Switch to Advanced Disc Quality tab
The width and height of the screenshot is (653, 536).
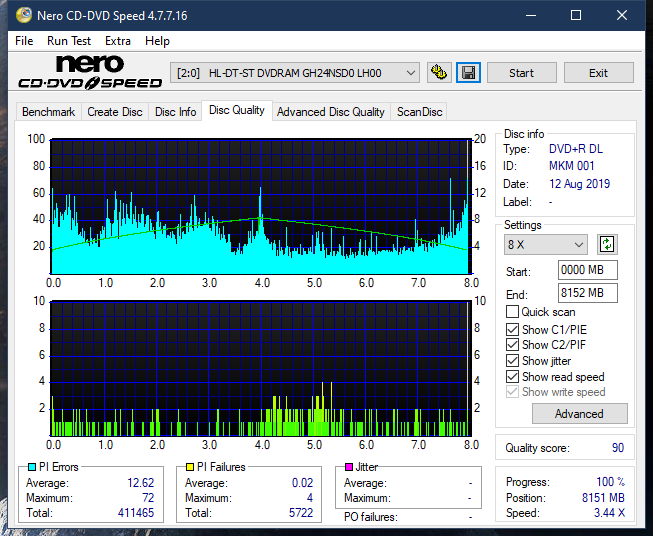(331, 112)
